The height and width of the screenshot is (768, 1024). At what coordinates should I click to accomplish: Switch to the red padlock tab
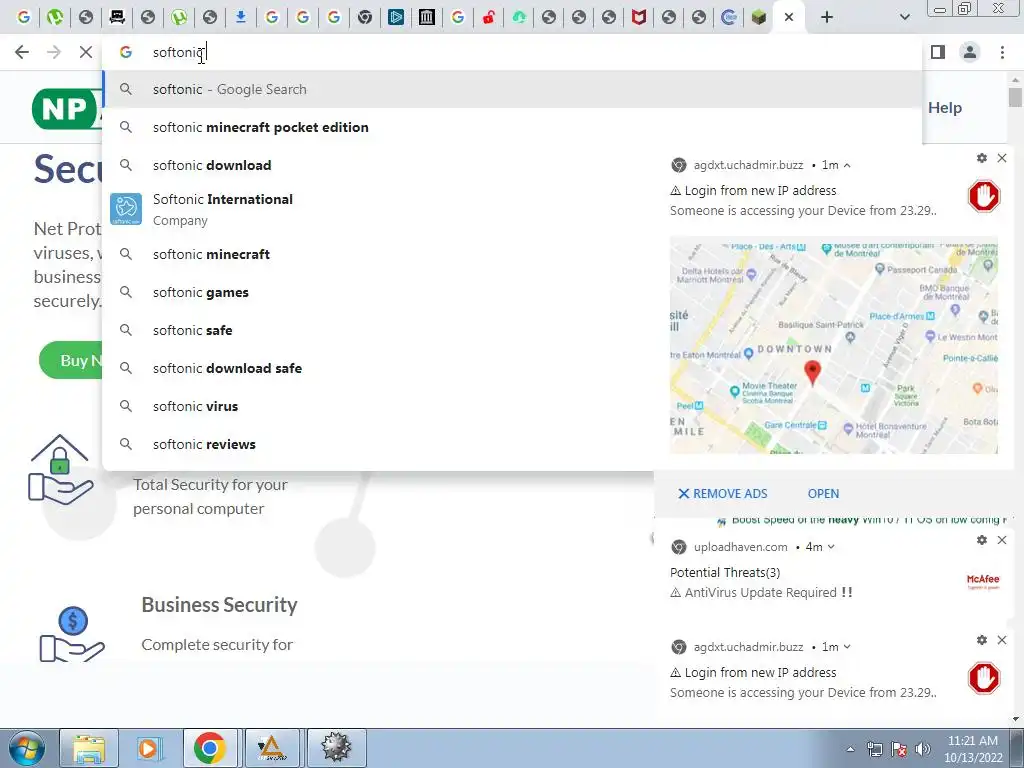pyautogui.click(x=488, y=18)
